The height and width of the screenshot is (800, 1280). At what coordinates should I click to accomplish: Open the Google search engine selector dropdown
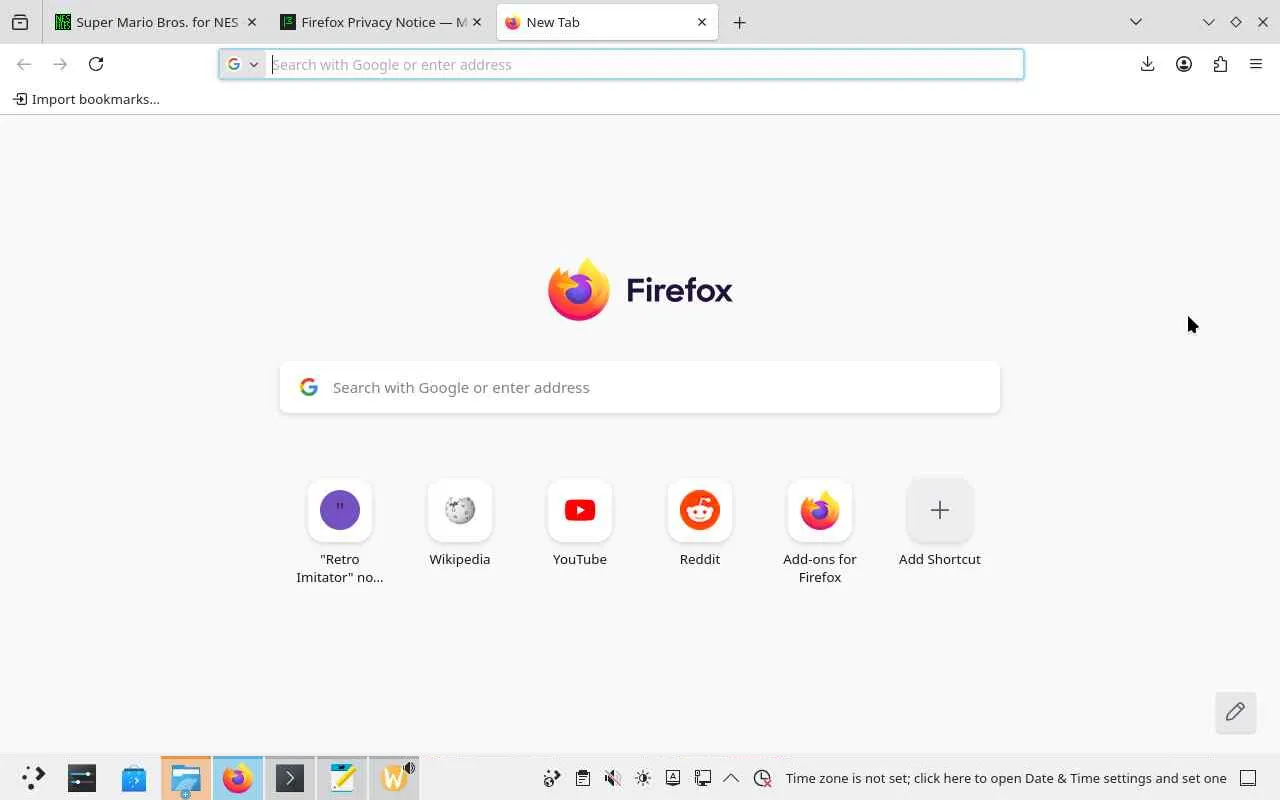pyautogui.click(x=243, y=64)
